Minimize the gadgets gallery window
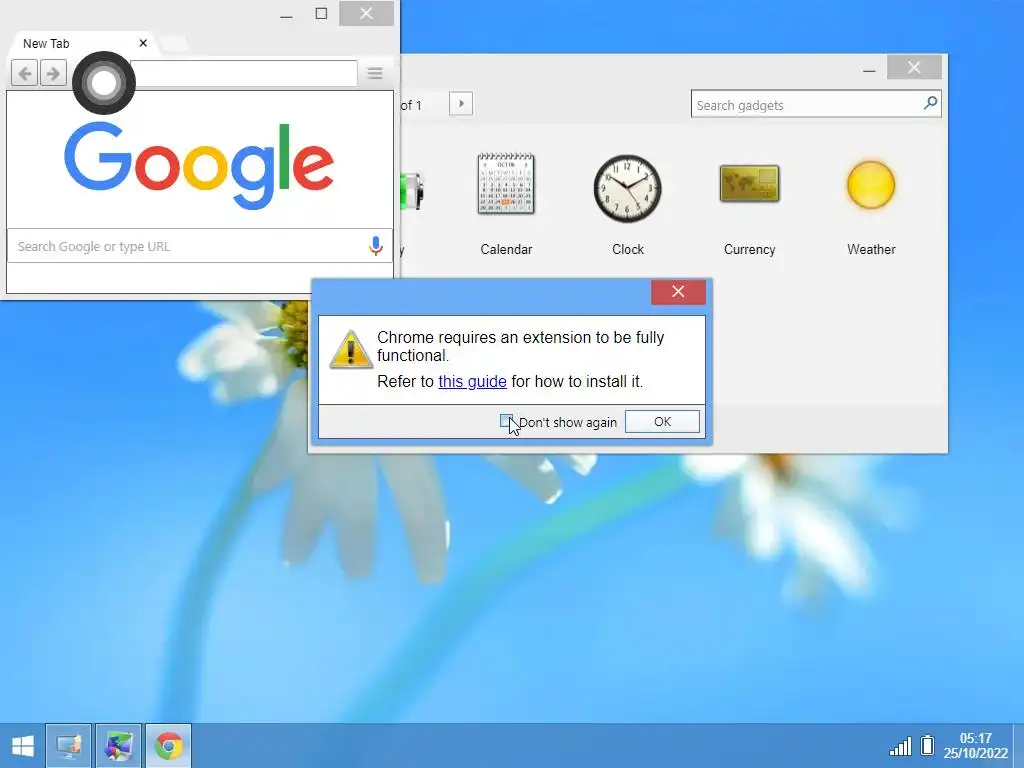The image size is (1024, 768). point(869,68)
